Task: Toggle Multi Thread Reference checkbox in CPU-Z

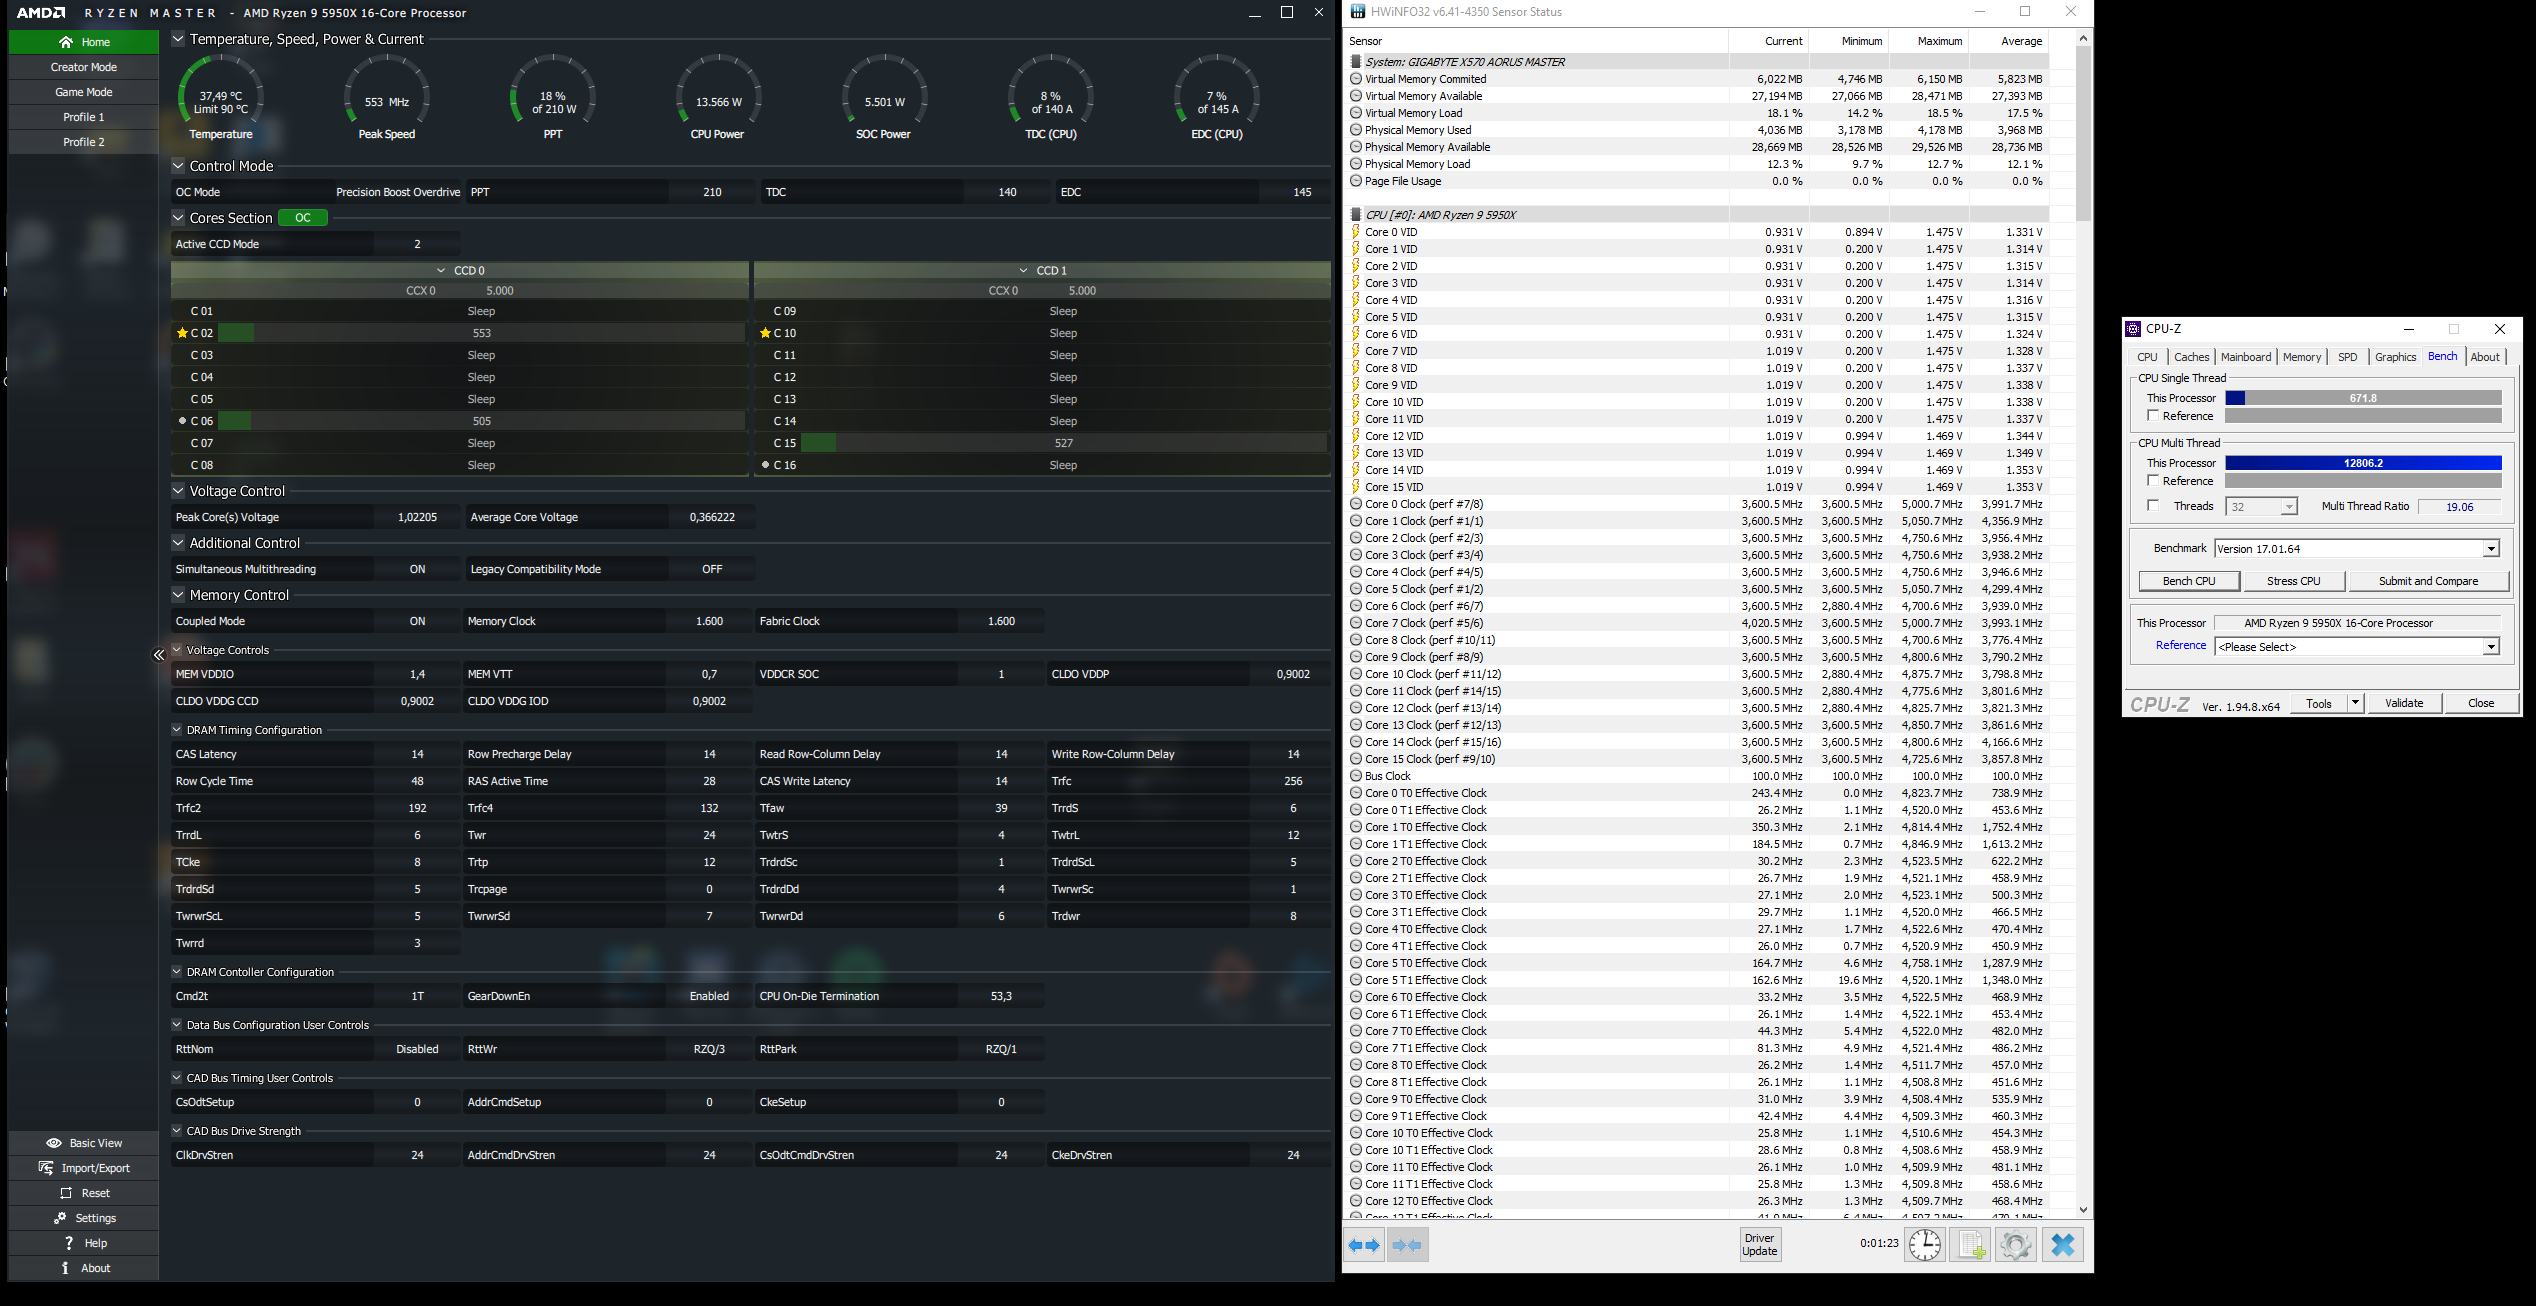Action: 2153,481
